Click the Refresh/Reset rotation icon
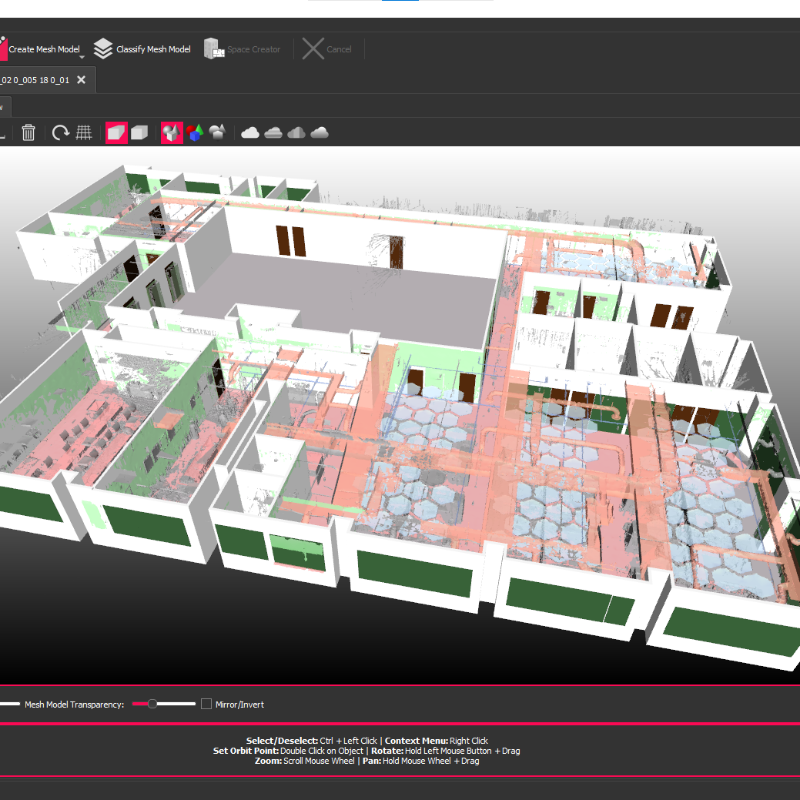Image resolution: width=800 pixels, height=800 pixels. pos(60,131)
